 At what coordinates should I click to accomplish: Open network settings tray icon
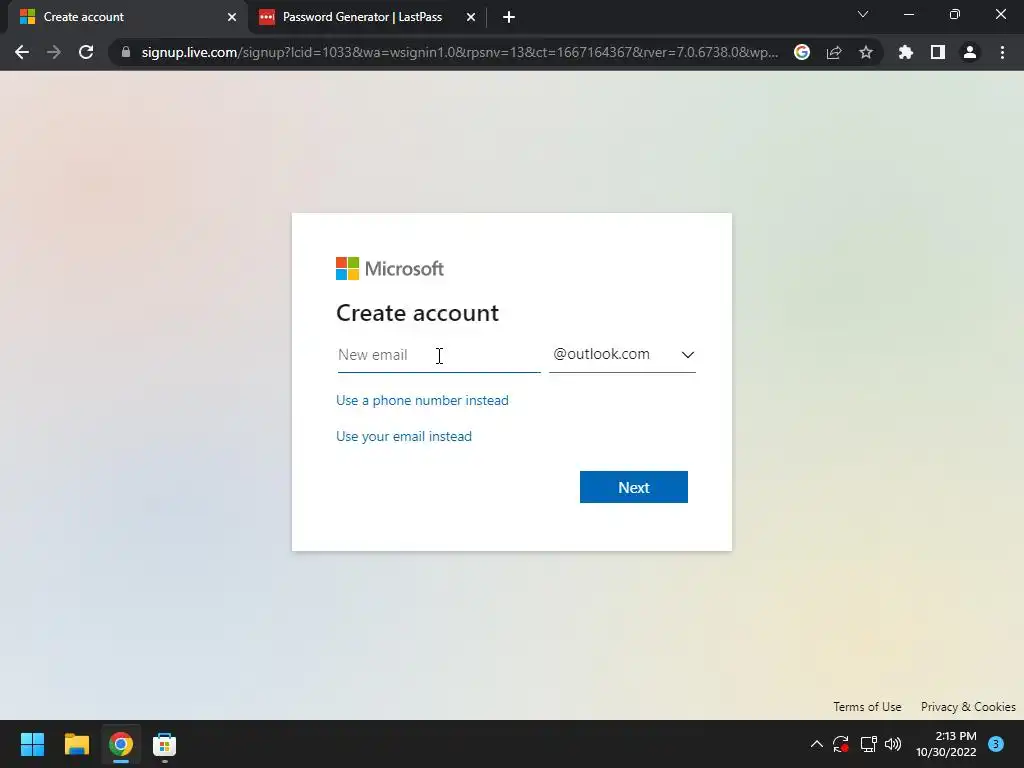coord(868,744)
